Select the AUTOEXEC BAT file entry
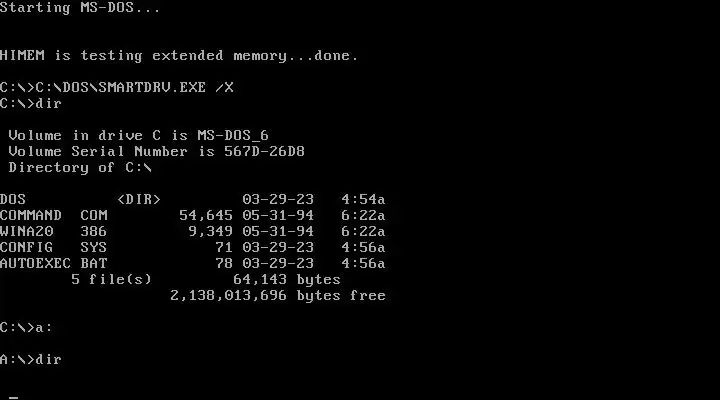This screenshot has height=400, width=720. (x=192, y=264)
